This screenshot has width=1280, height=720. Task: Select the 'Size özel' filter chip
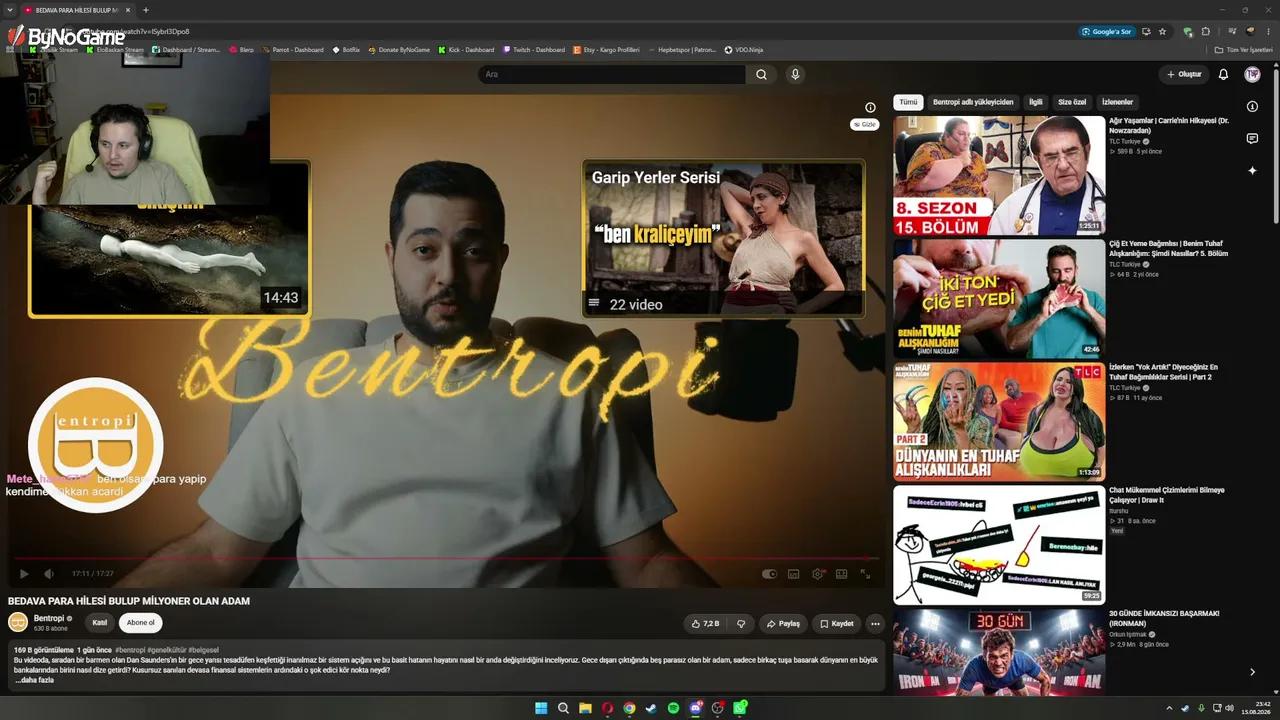[x=1072, y=102]
